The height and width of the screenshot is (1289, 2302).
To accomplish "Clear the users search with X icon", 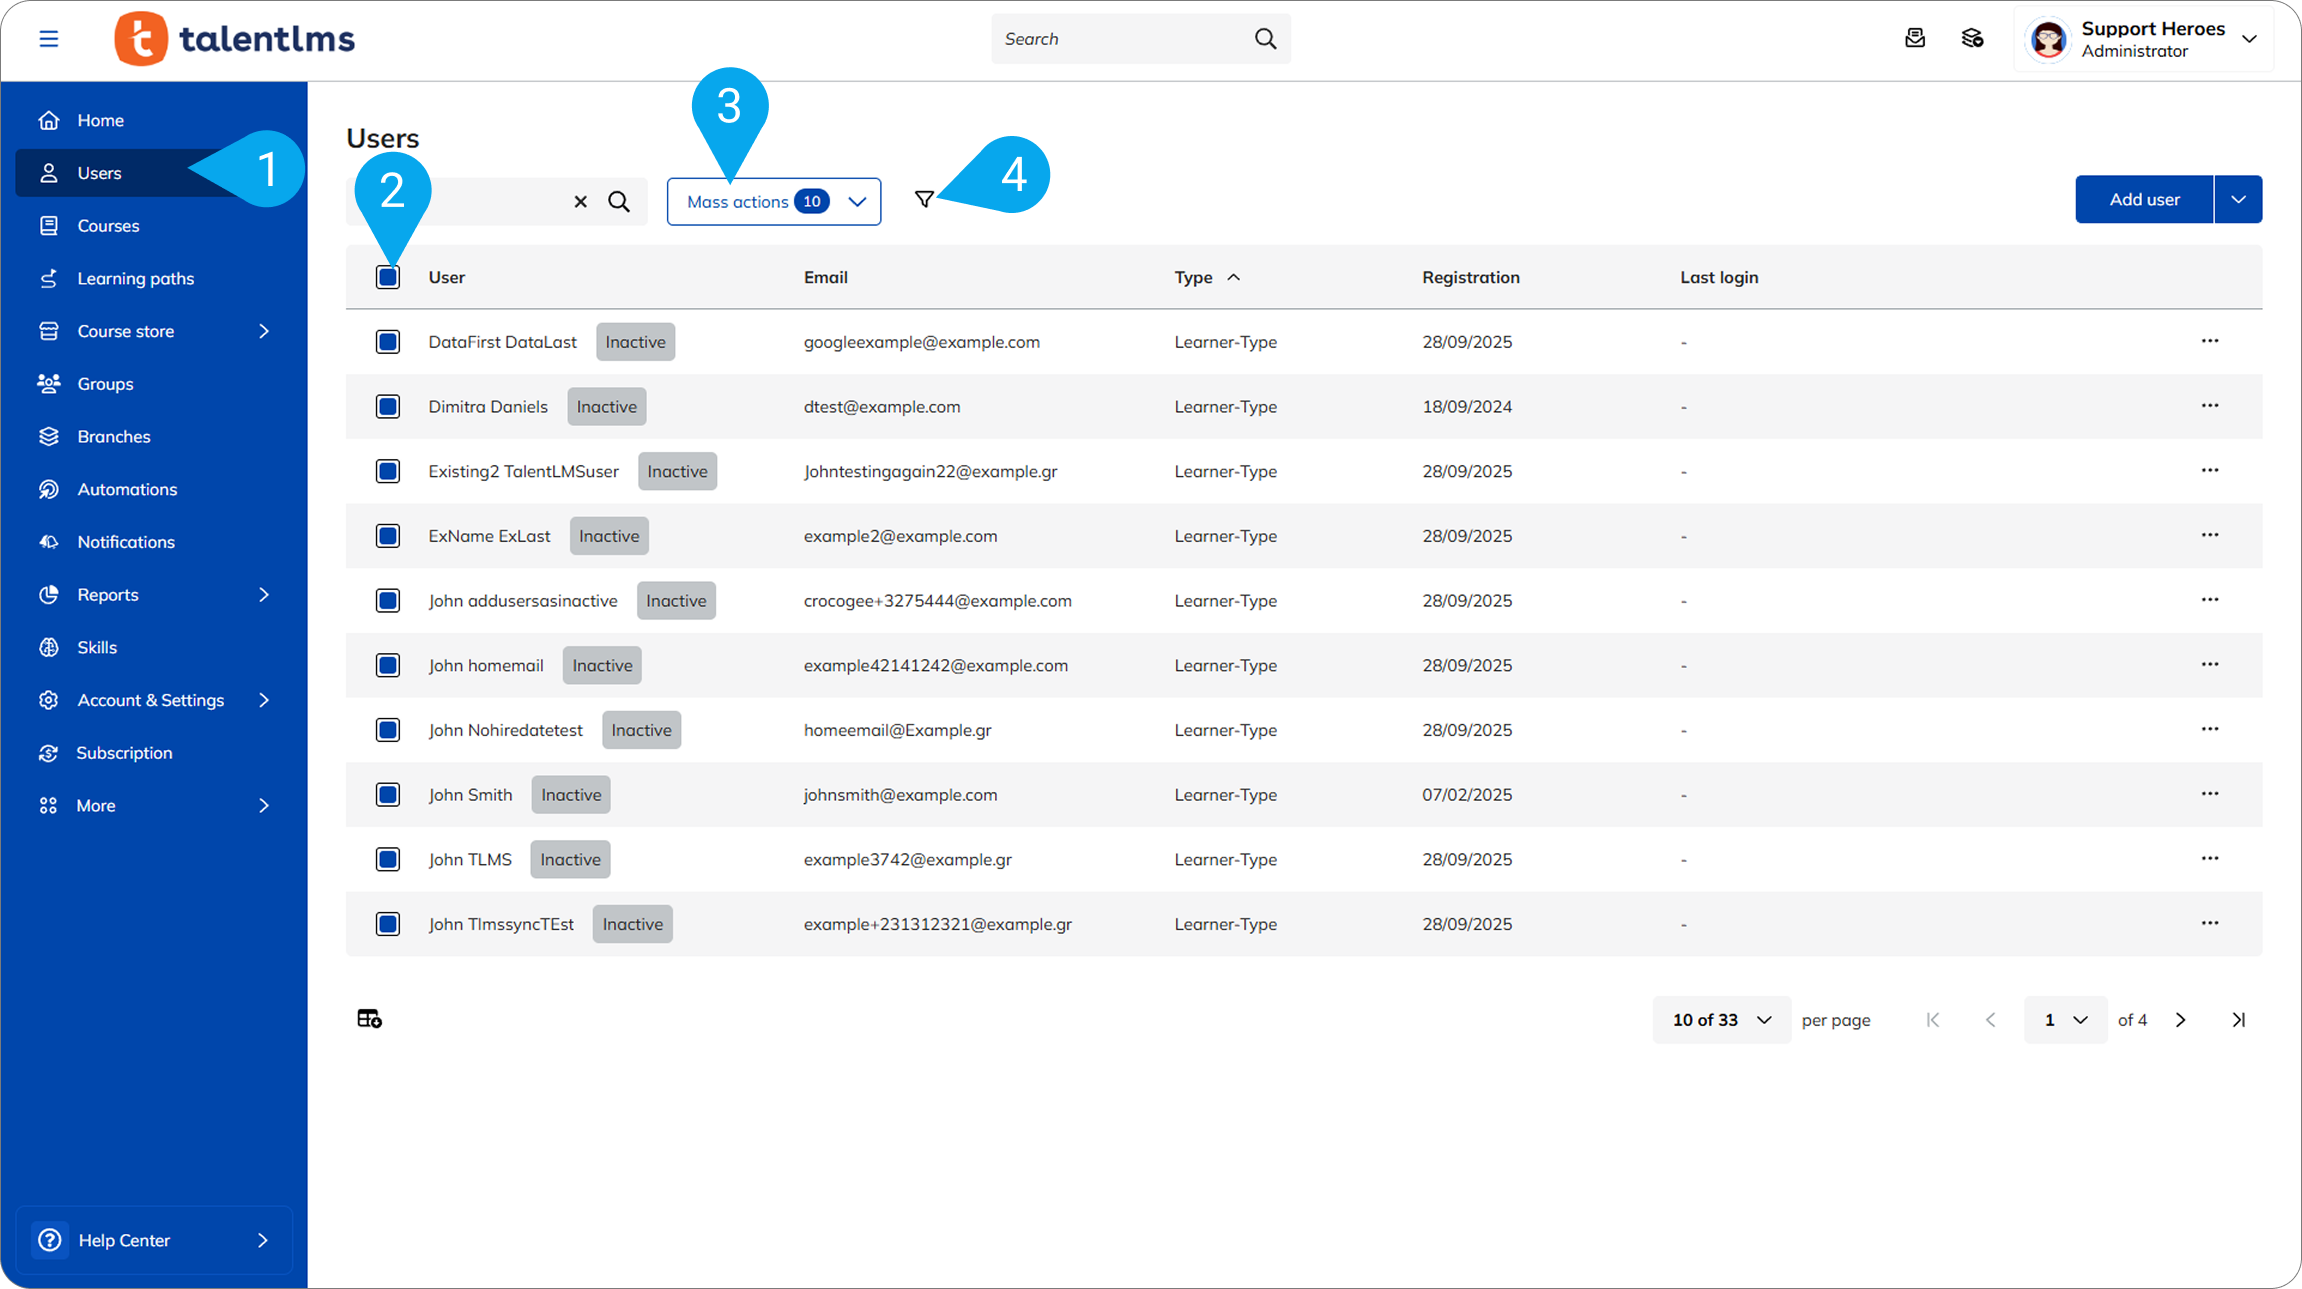I will coord(580,202).
